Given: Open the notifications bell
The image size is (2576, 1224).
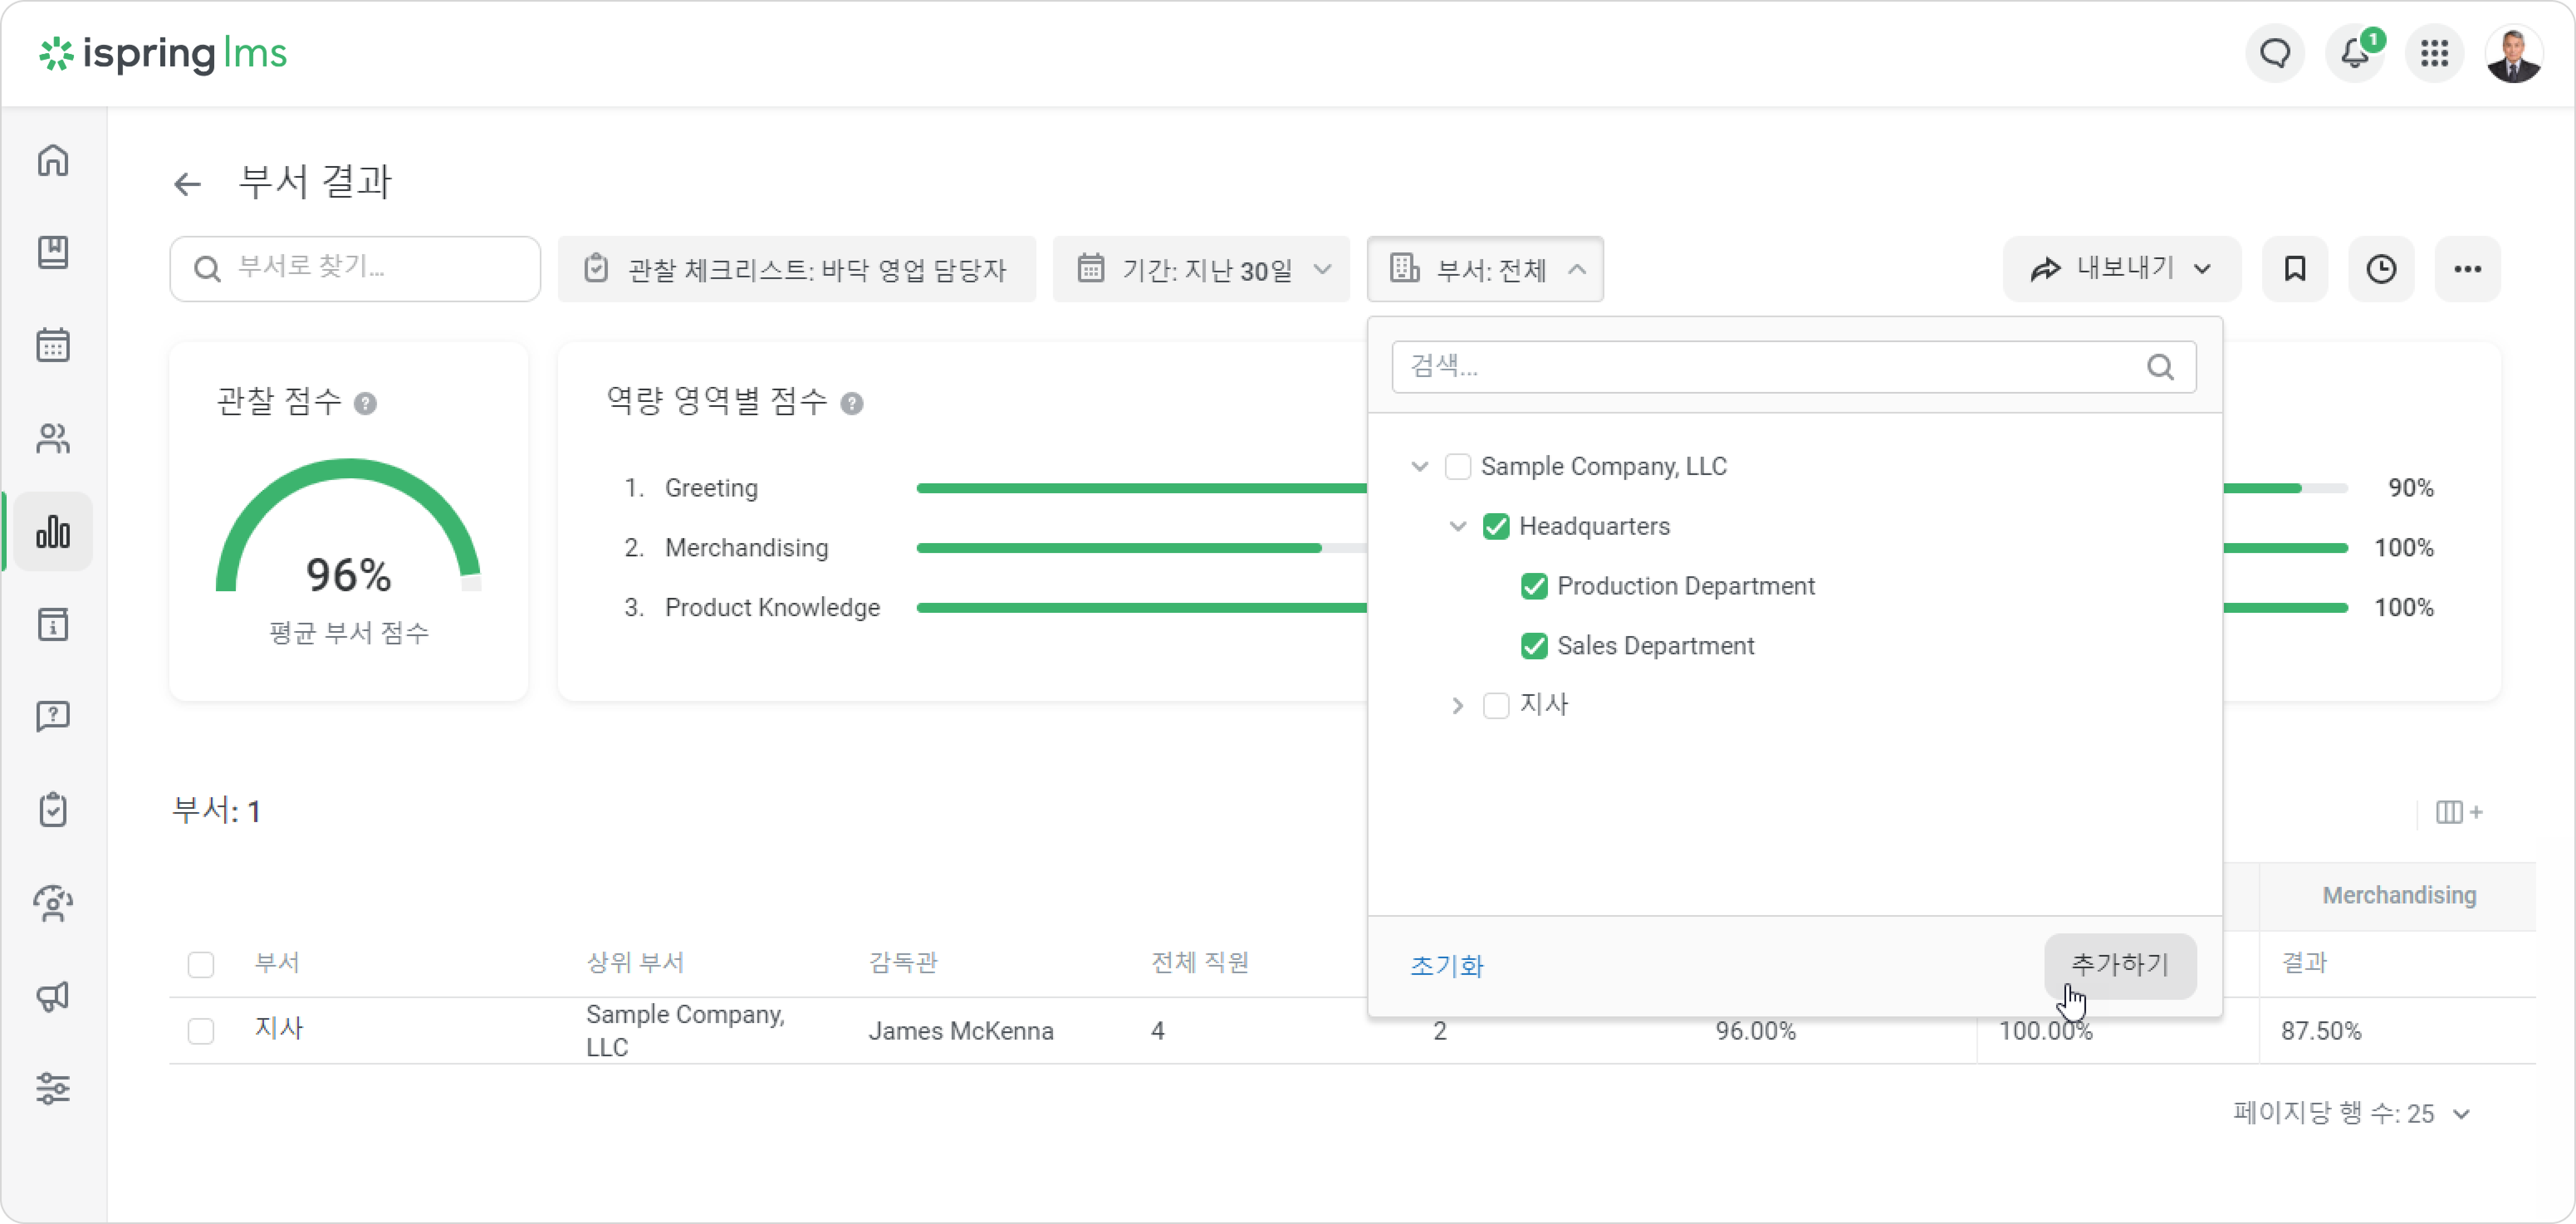Looking at the screenshot, I should tap(2355, 53).
